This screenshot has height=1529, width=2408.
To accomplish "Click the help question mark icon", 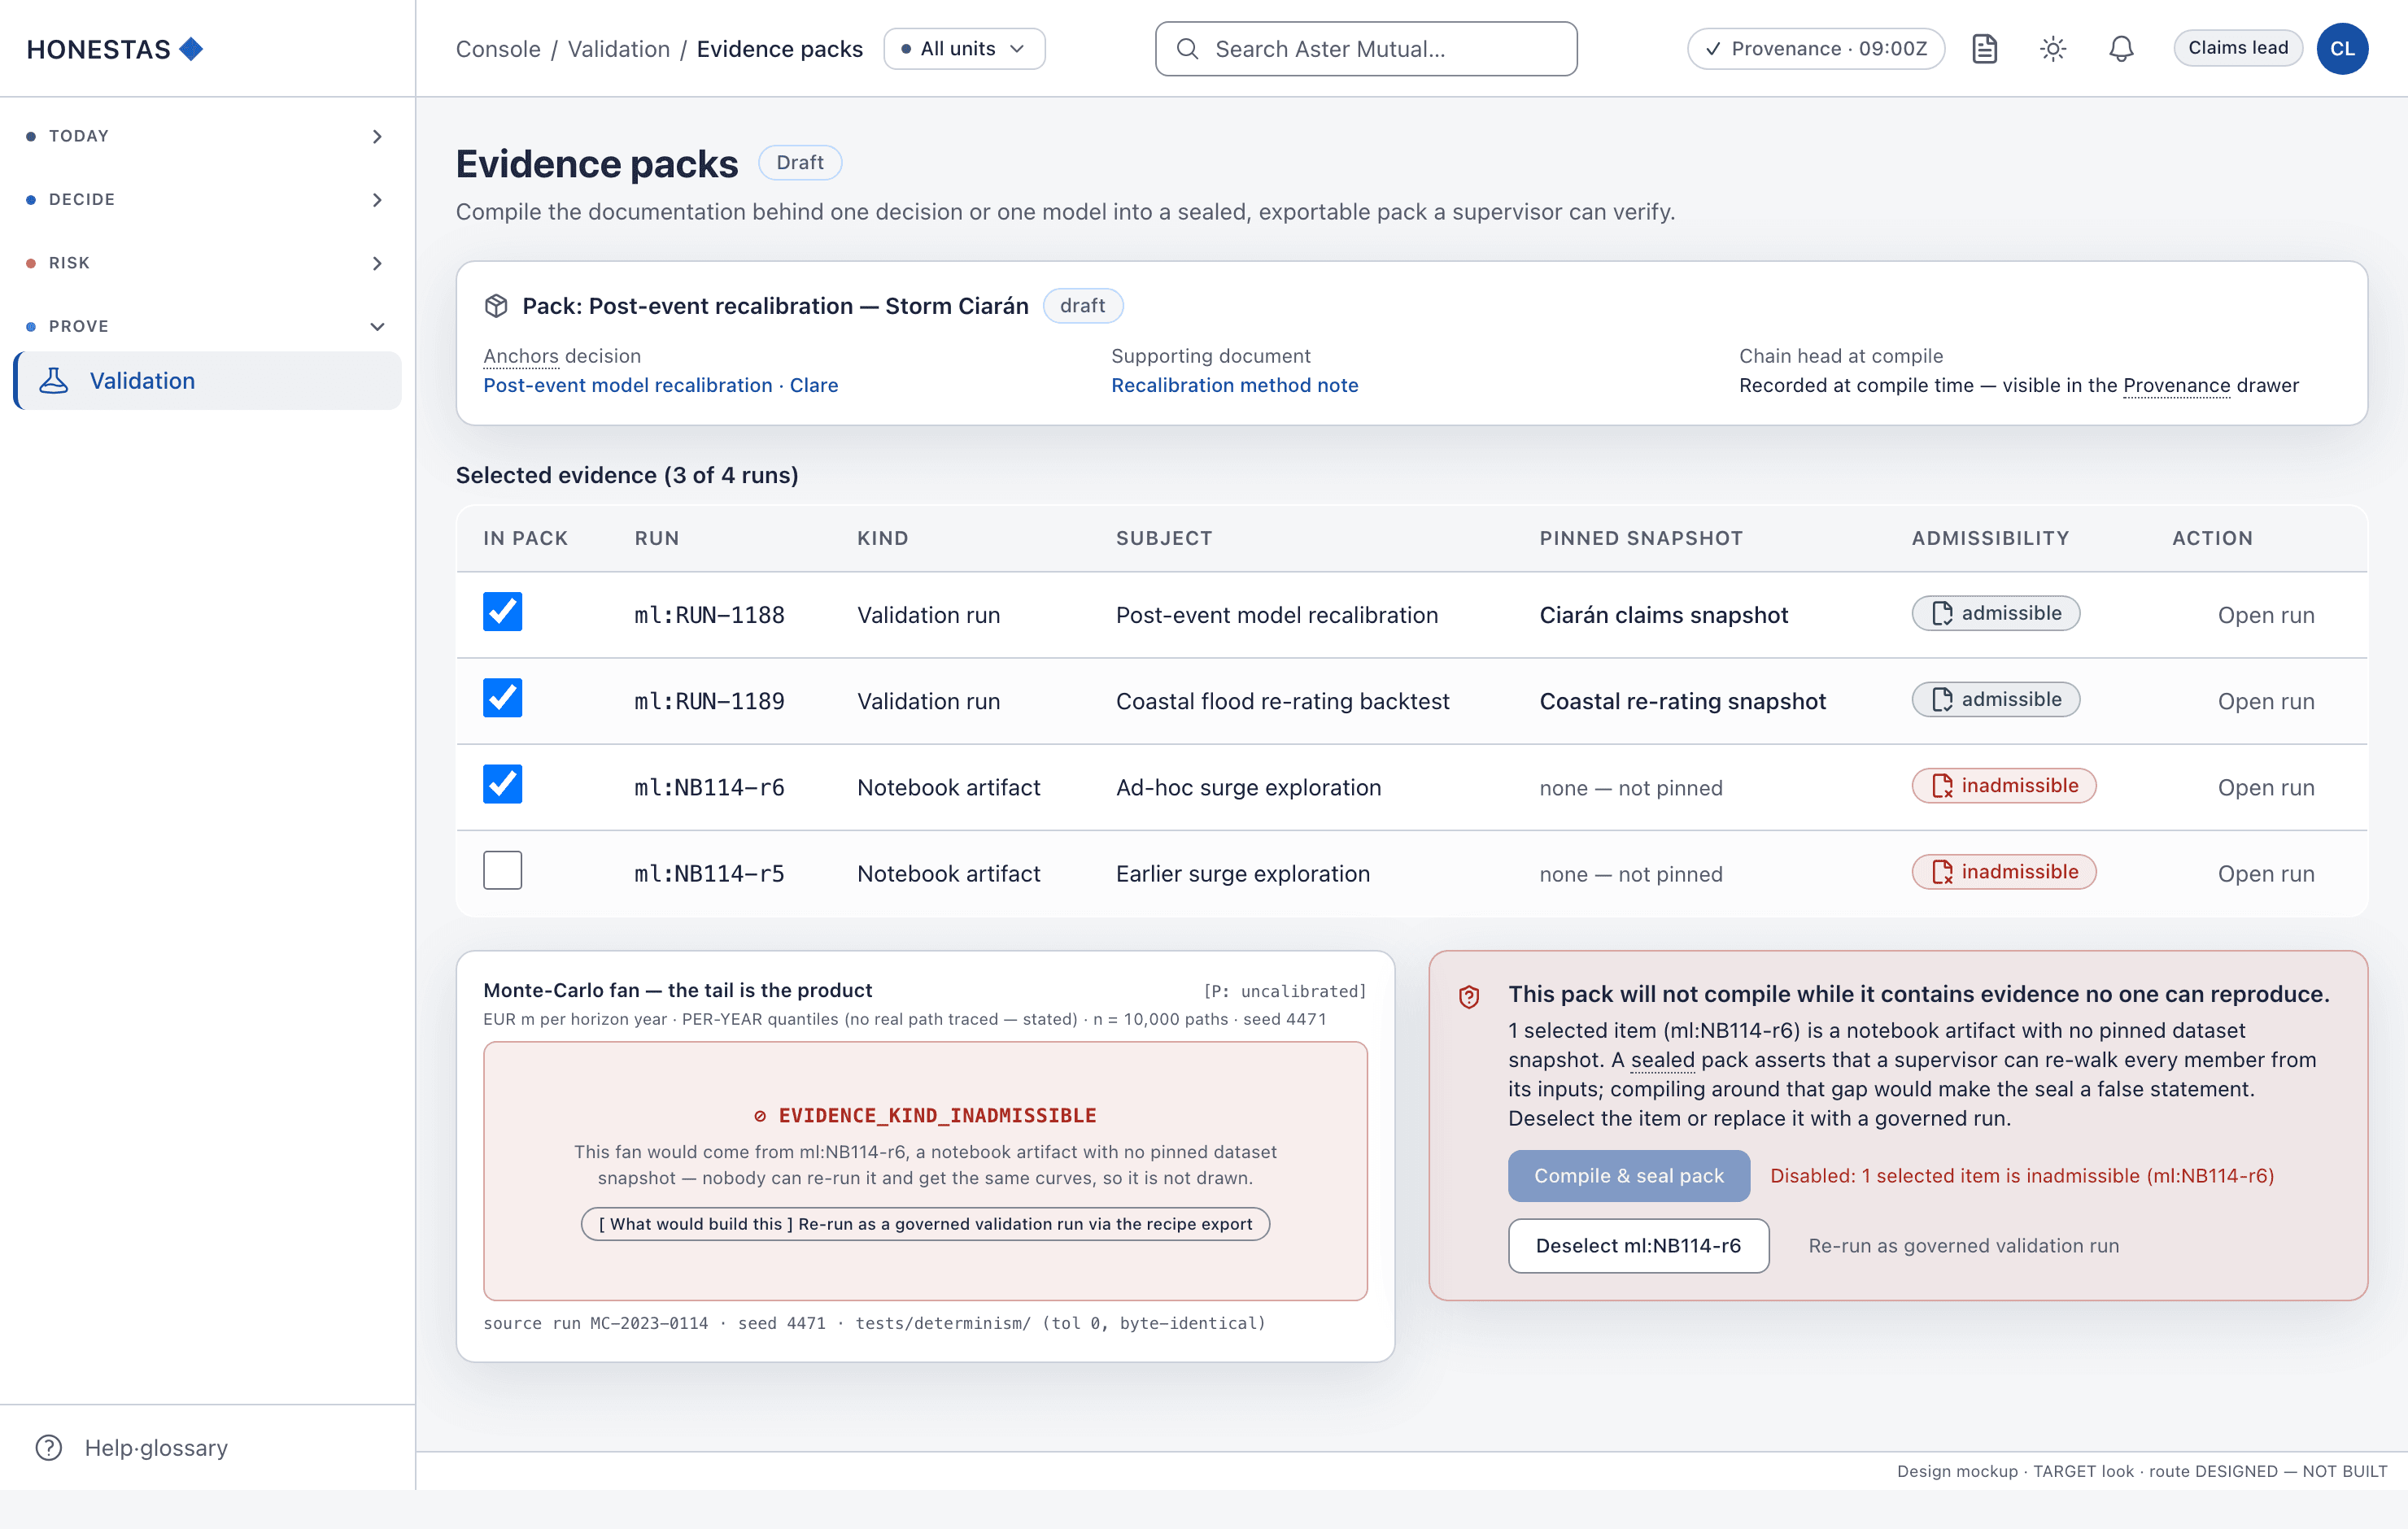I will [49, 1447].
